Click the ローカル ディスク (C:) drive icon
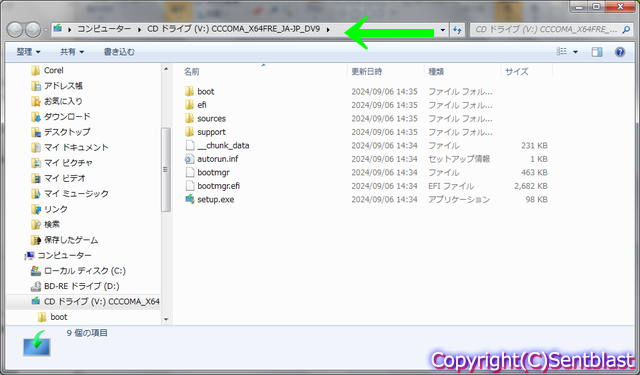Image resolution: width=640 pixels, height=375 pixels. pyautogui.click(x=36, y=271)
